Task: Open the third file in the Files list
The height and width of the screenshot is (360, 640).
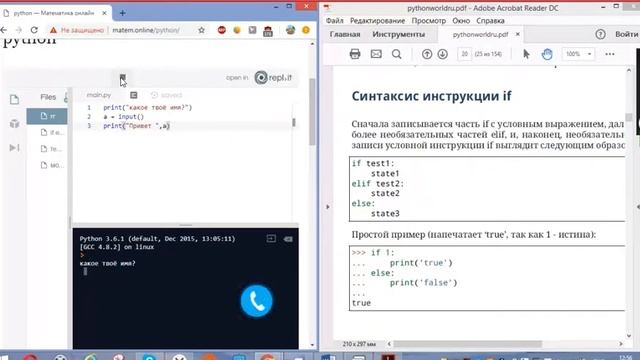Action: pyautogui.click(x=51, y=149)
